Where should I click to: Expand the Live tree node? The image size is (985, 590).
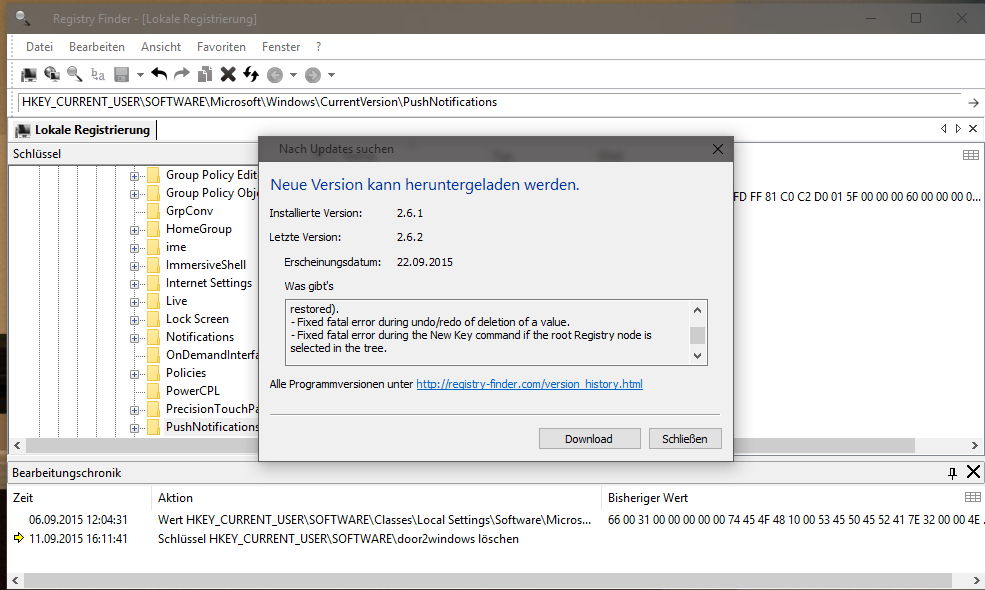coord(134,302)
